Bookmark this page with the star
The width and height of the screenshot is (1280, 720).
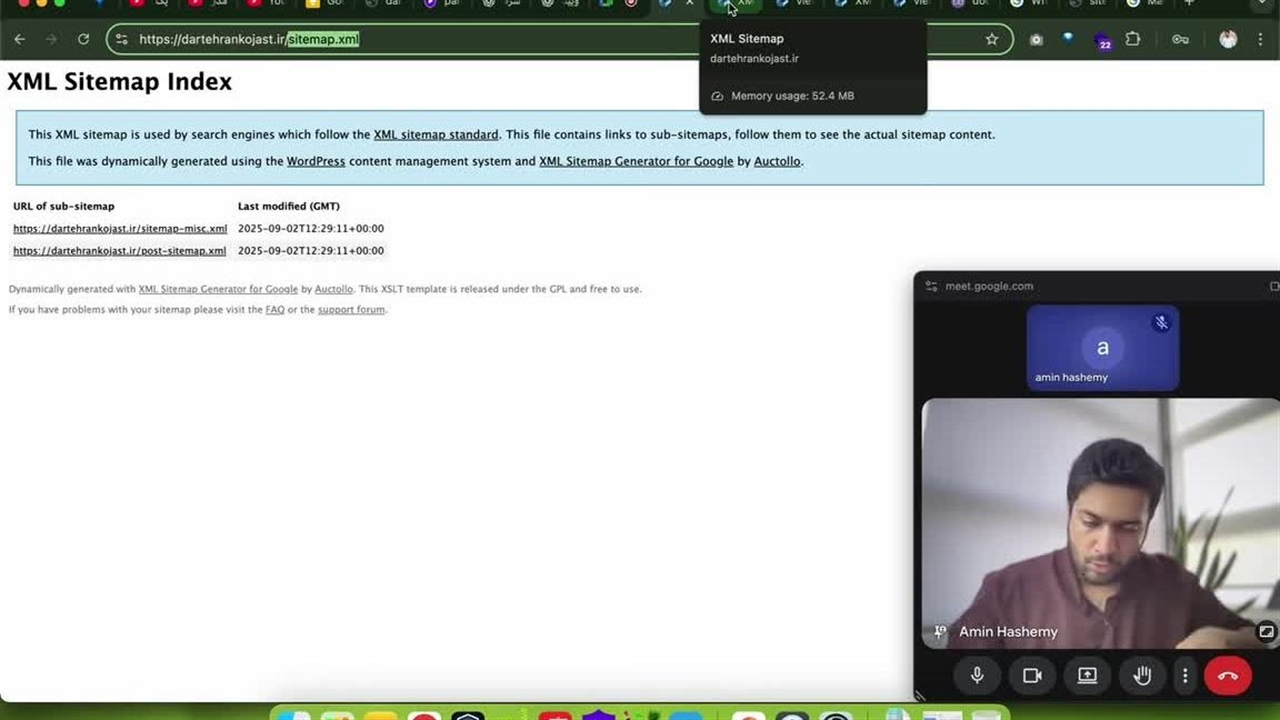(991, 39)
